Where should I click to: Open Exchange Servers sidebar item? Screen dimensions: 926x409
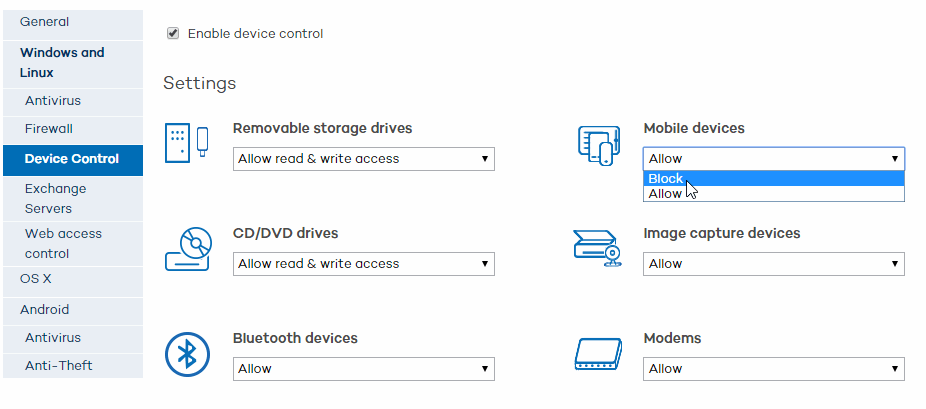coord(55,198)
